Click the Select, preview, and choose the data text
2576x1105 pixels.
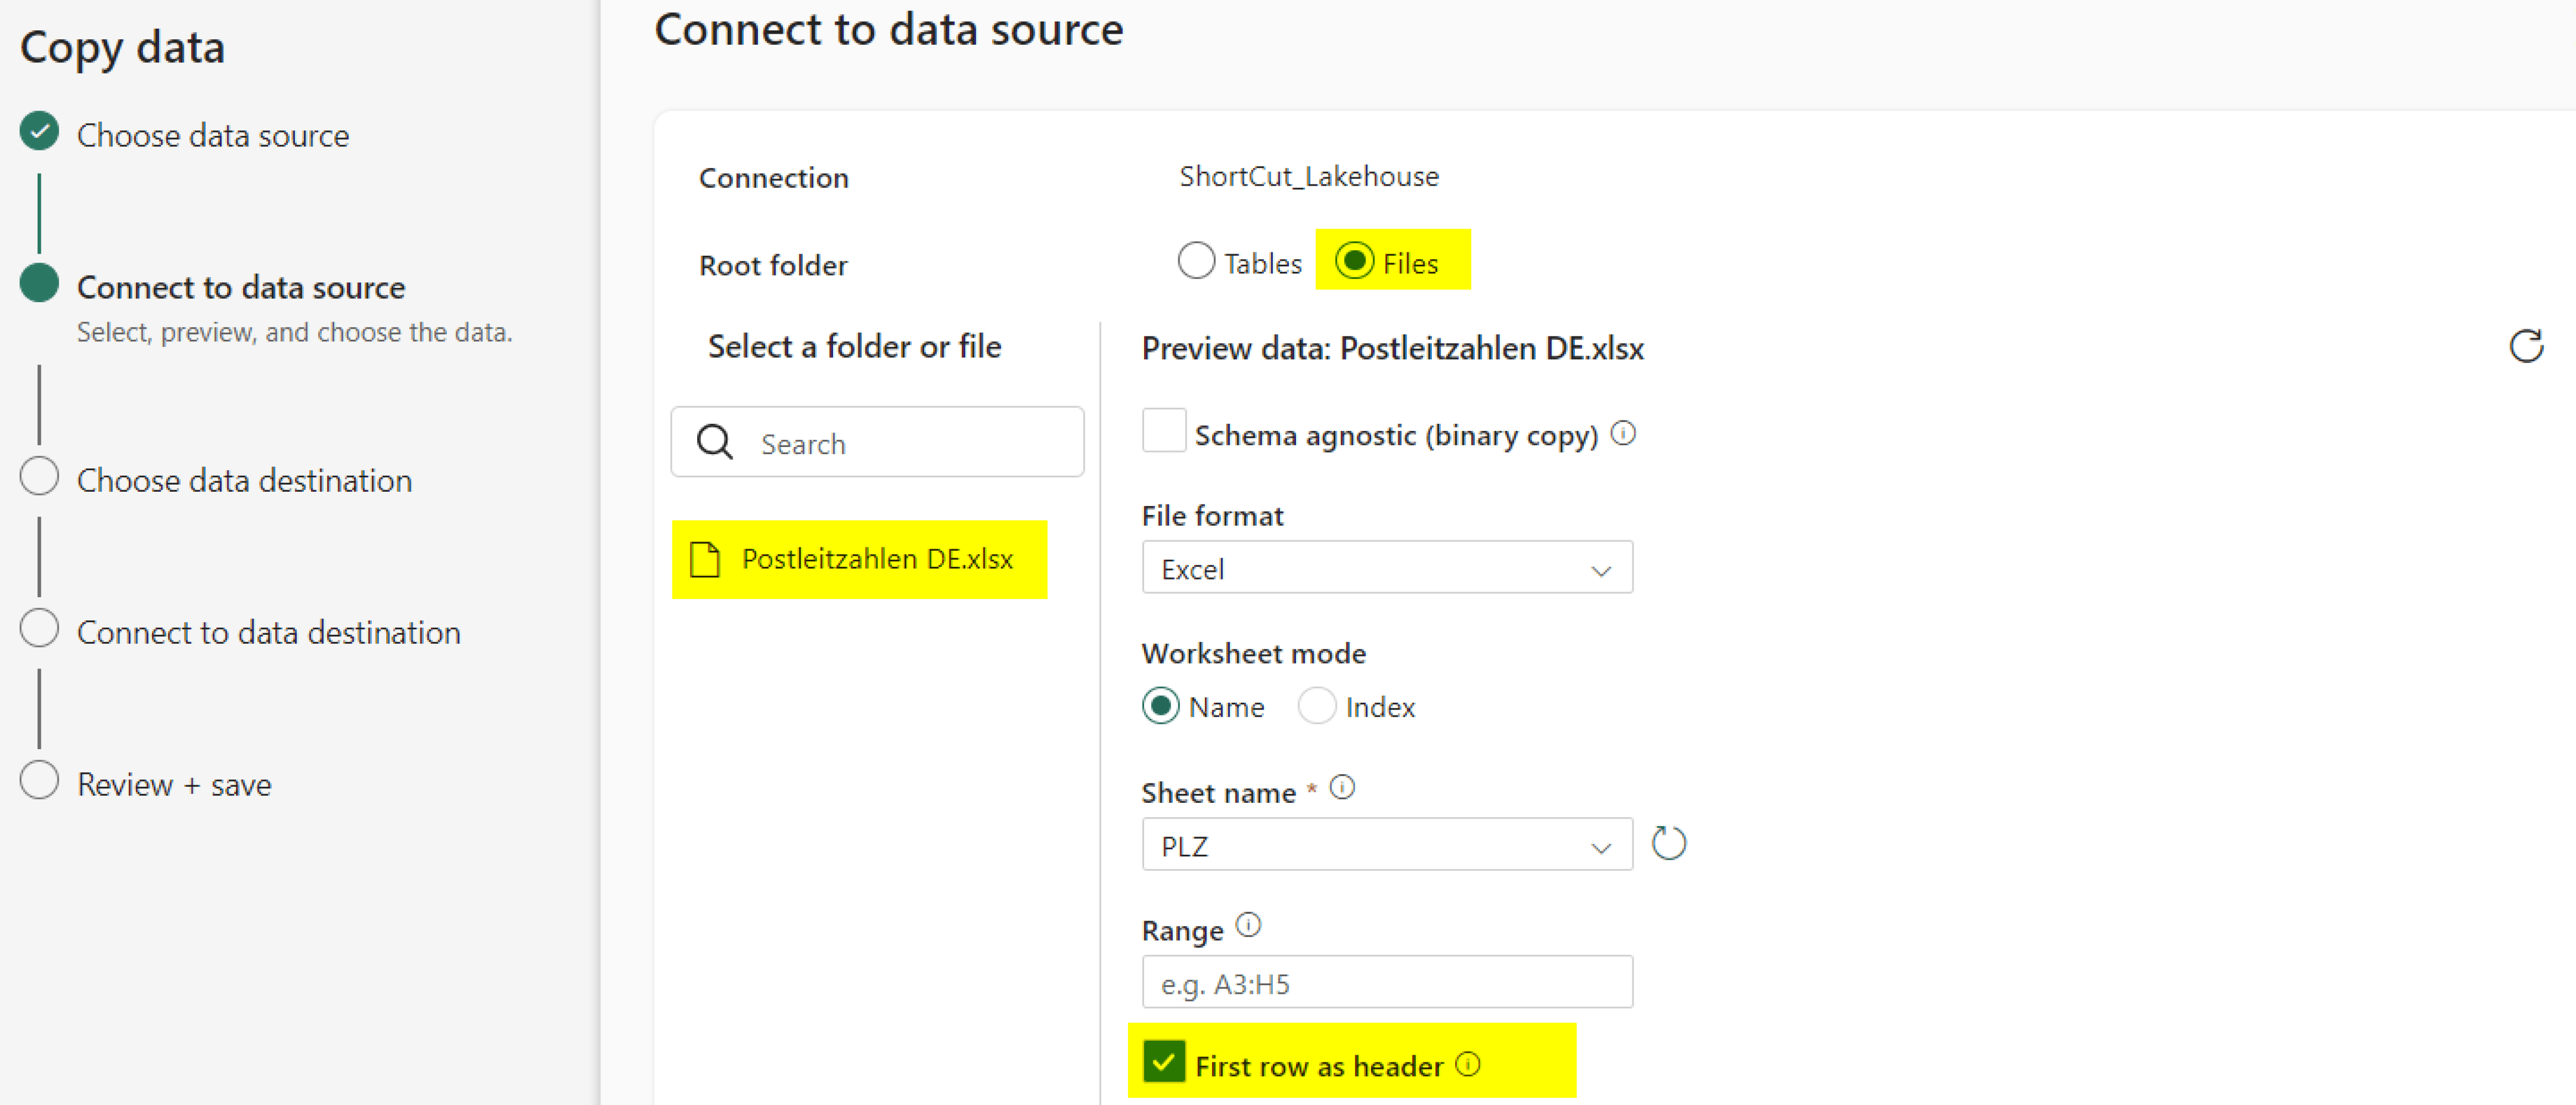294,332
